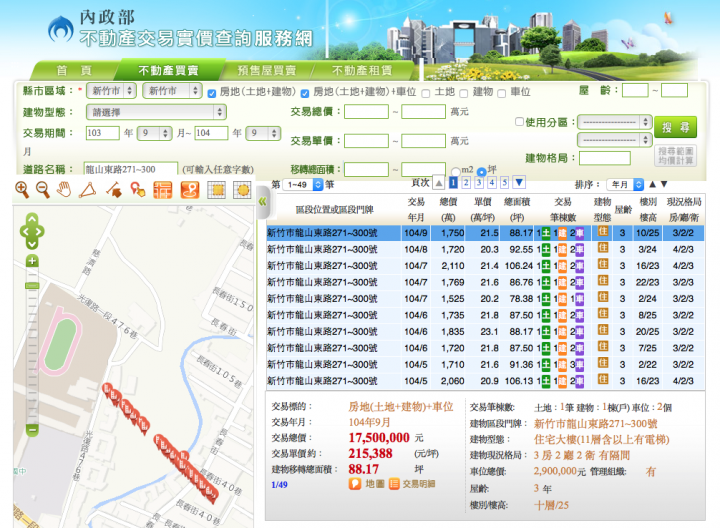Choose the square area selection tool
Screen dimensions: 720x528
[216, 190]
